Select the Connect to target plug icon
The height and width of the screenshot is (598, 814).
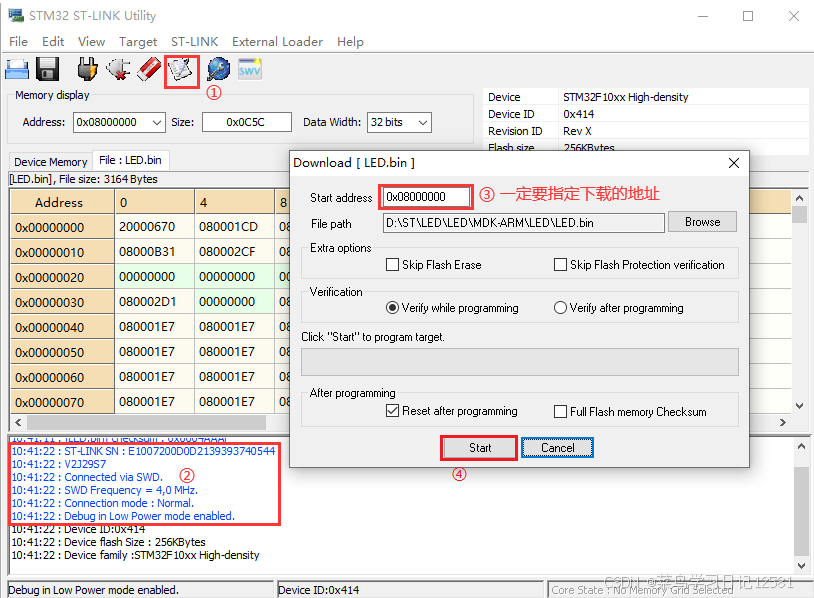[x=87, y=68]
